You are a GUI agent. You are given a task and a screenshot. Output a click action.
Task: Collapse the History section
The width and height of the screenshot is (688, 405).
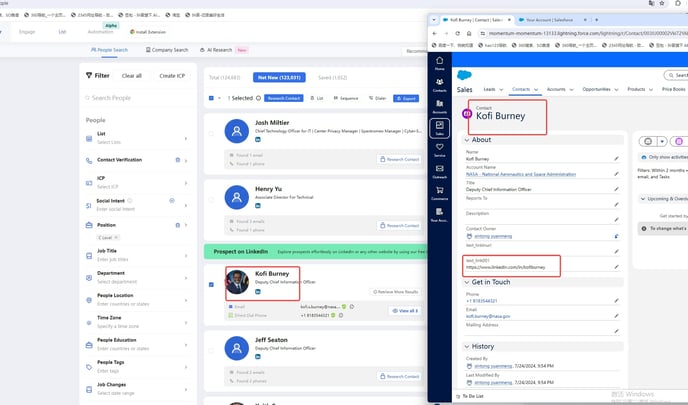467,347
